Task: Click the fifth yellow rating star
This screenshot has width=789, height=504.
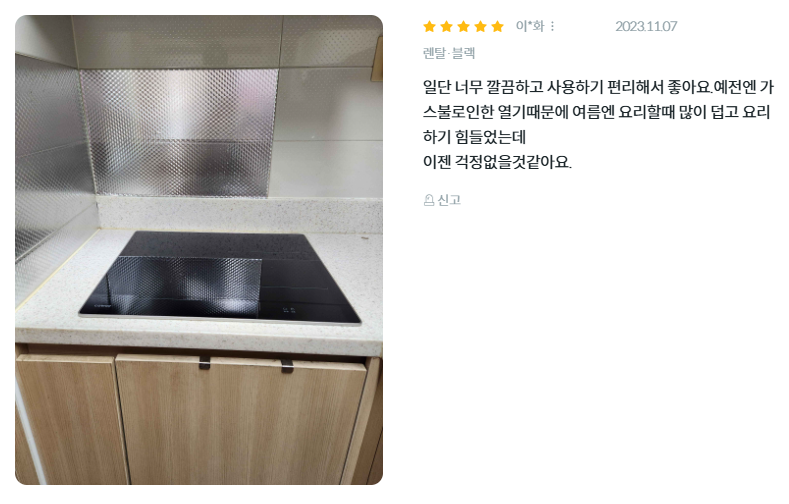Action: pyautogui.click(x=498, y=26)
